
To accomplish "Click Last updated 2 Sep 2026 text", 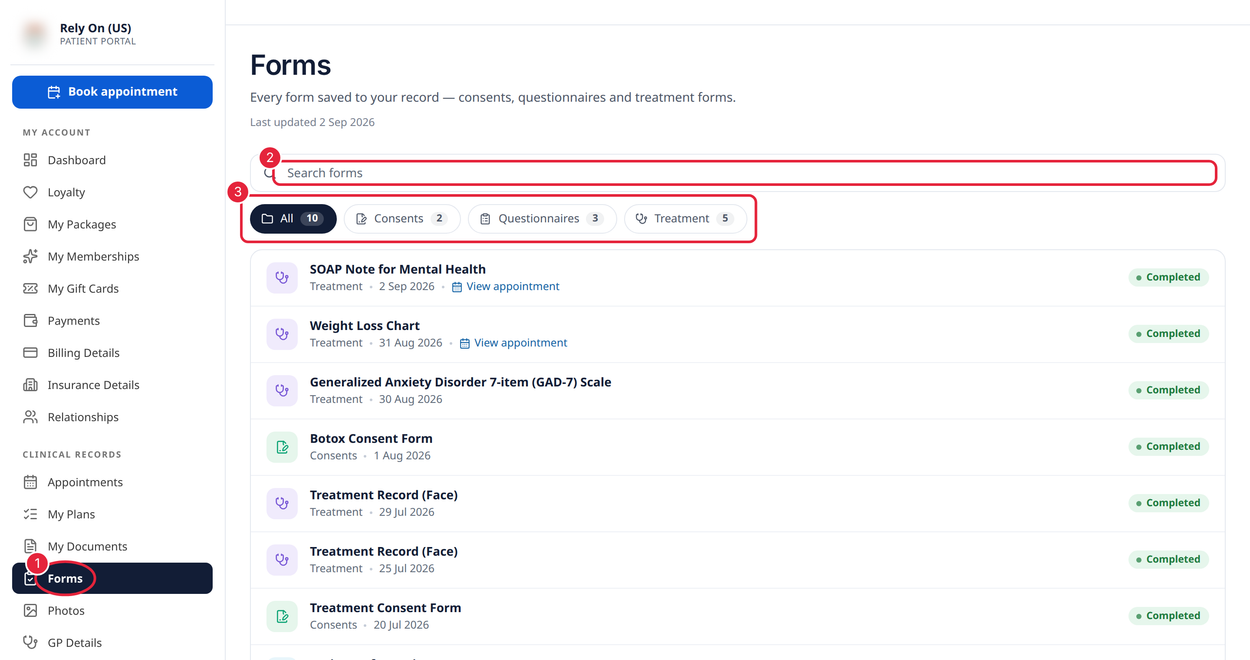I will [312, 122].
